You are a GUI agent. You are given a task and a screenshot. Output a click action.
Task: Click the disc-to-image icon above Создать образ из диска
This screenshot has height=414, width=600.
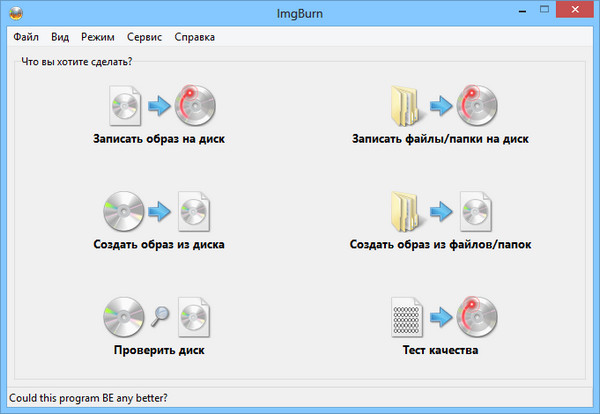coord(157,211)
